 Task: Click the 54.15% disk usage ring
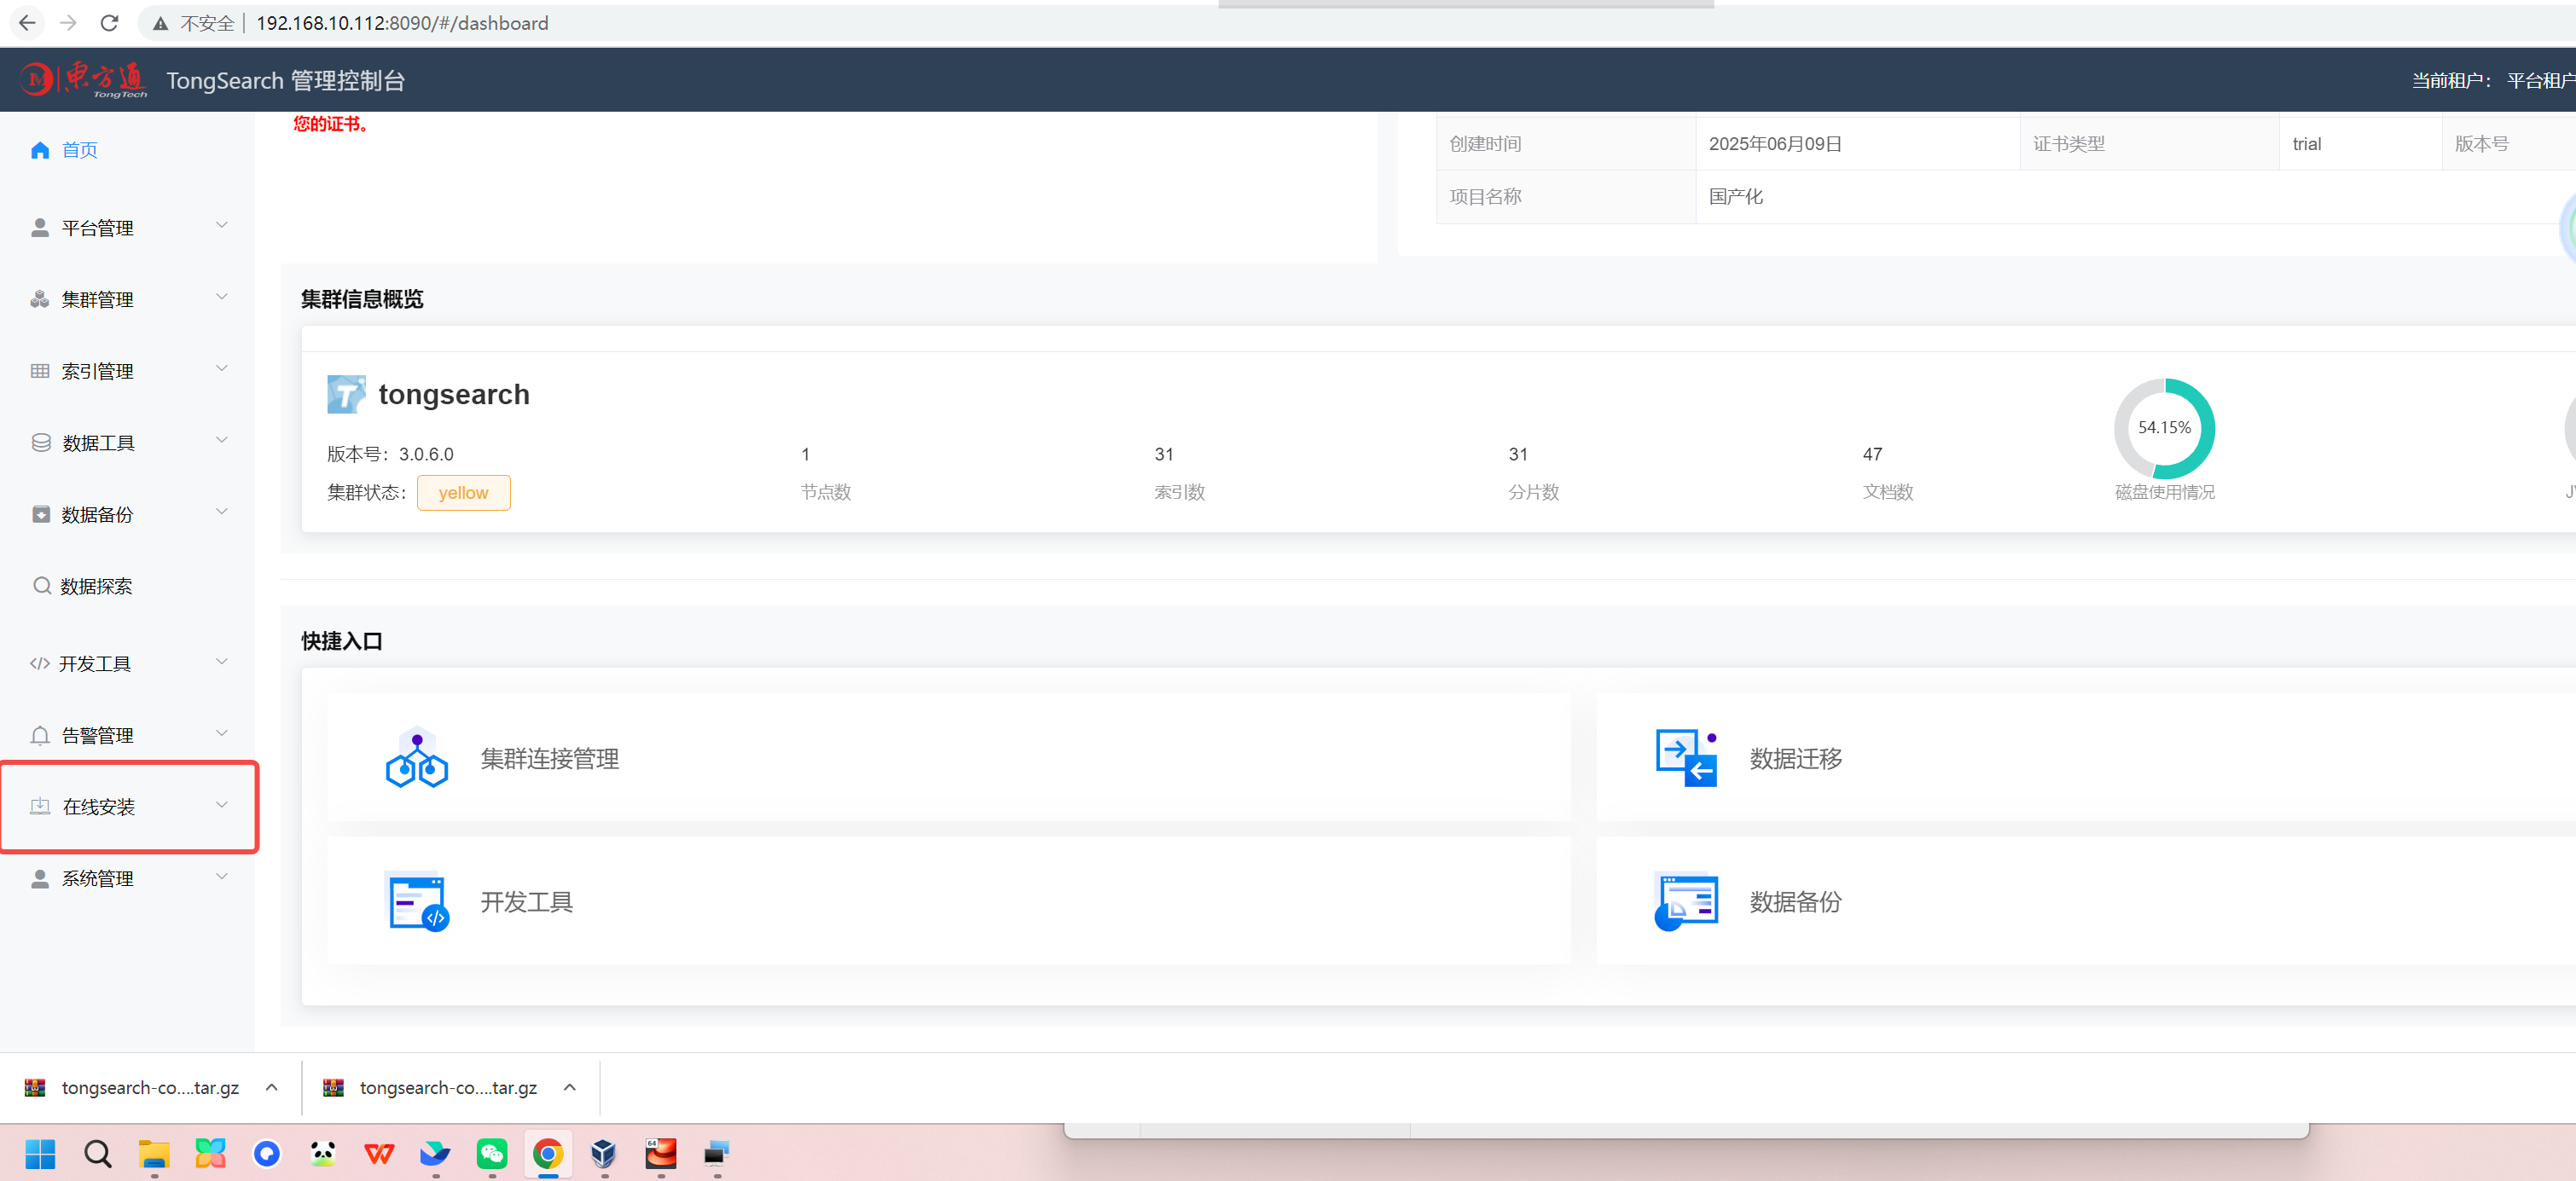tap(2164, 428)
